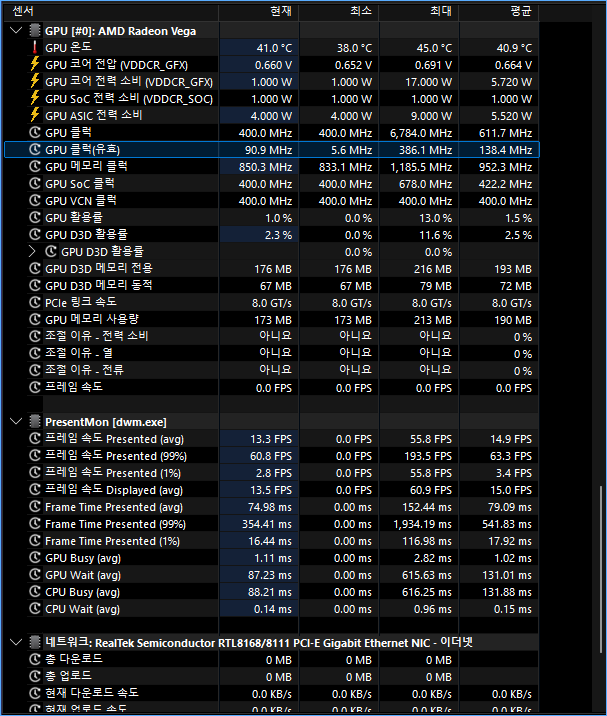The width and height of the screenshot is (607, 716).
Task: Select the GPU 온도 sensor row
Action: [x=271, y=47]
